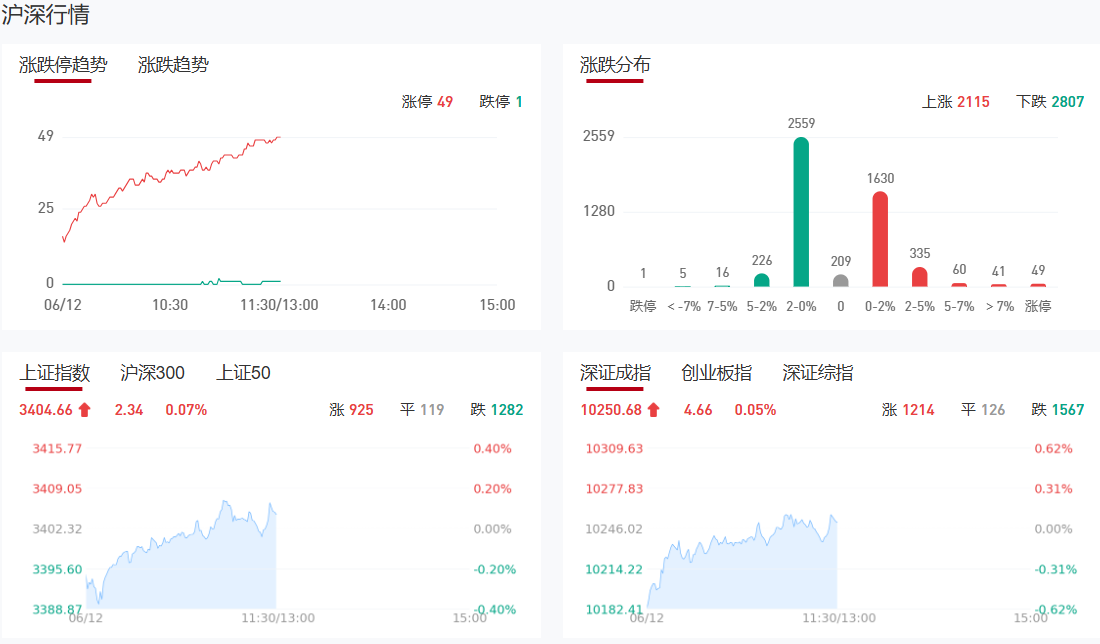This screenshot has width=1100, height=644.
Task: Select the 深证成指 tab
Action: coord(615,373)
